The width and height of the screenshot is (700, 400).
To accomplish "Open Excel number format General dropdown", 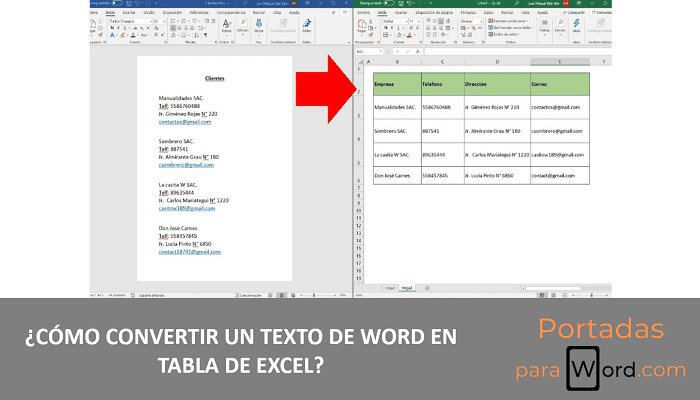I will coord(471,21).
